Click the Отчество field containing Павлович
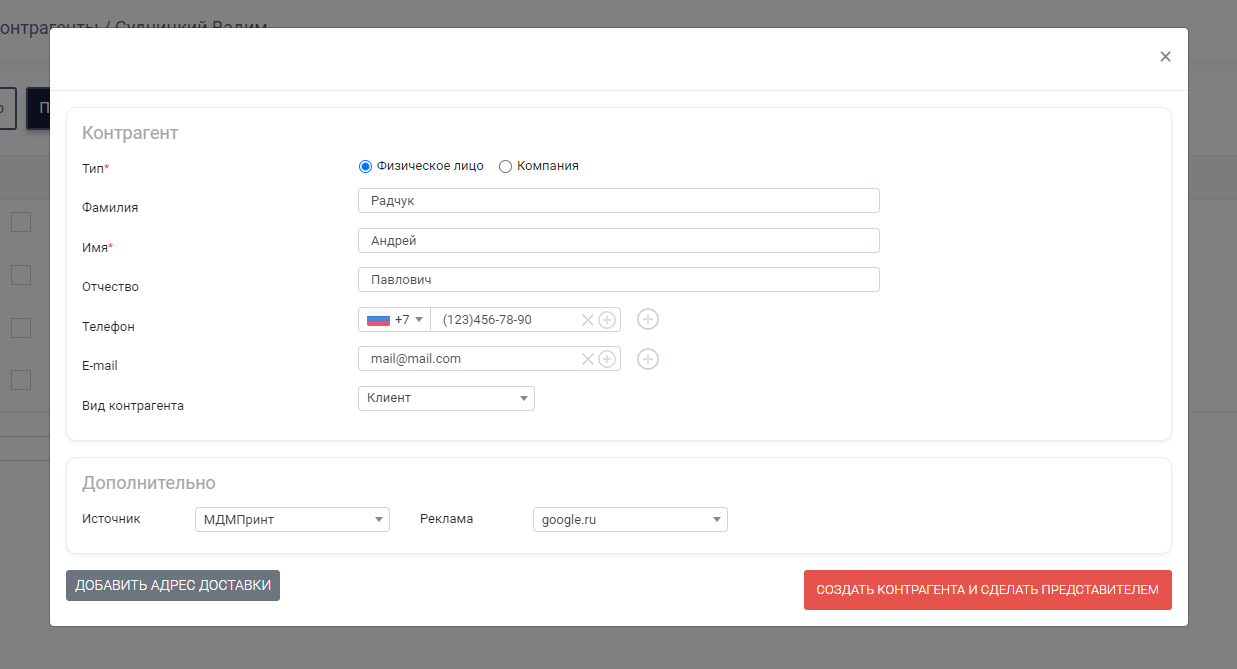Image resolution: width=1237 pixels, height=669 pixels. click(x=619, y=280)
